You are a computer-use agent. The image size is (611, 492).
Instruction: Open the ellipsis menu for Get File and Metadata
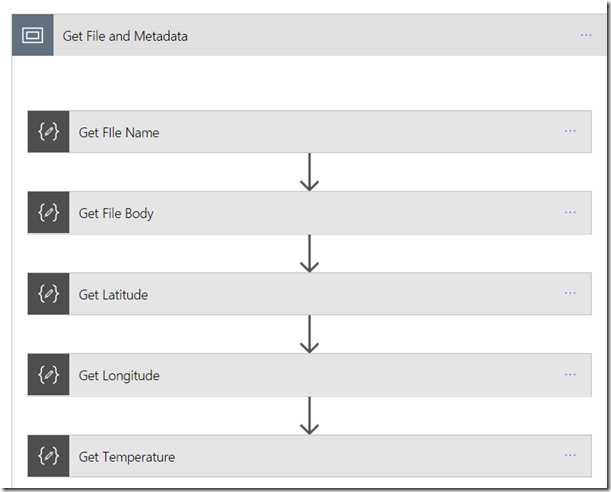click(586, 35)
